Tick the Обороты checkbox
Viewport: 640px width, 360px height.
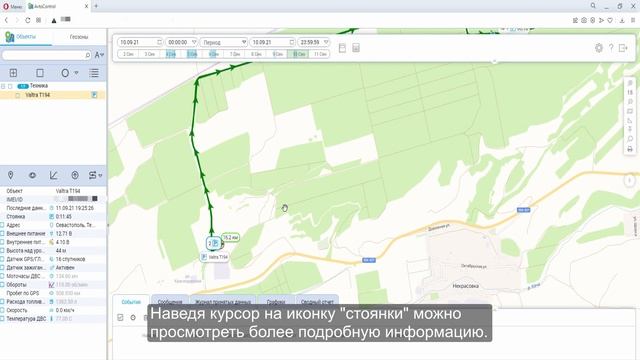click(2, 284)
